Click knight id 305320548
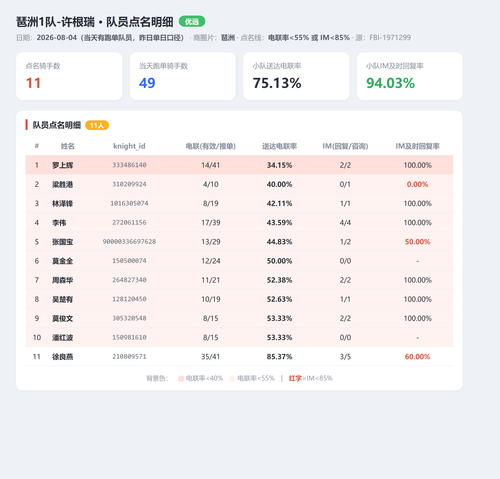Image resolution: width=500 pixels, height=479 pixels. point(129,318)
